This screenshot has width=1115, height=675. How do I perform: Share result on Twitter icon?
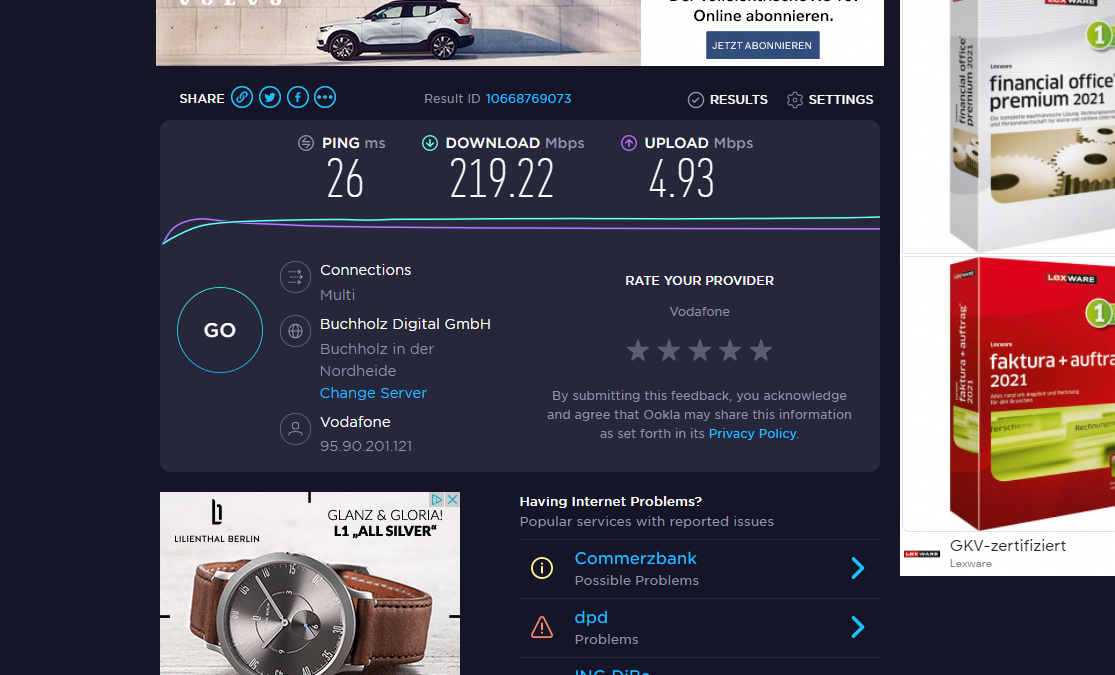click(270, 97)
